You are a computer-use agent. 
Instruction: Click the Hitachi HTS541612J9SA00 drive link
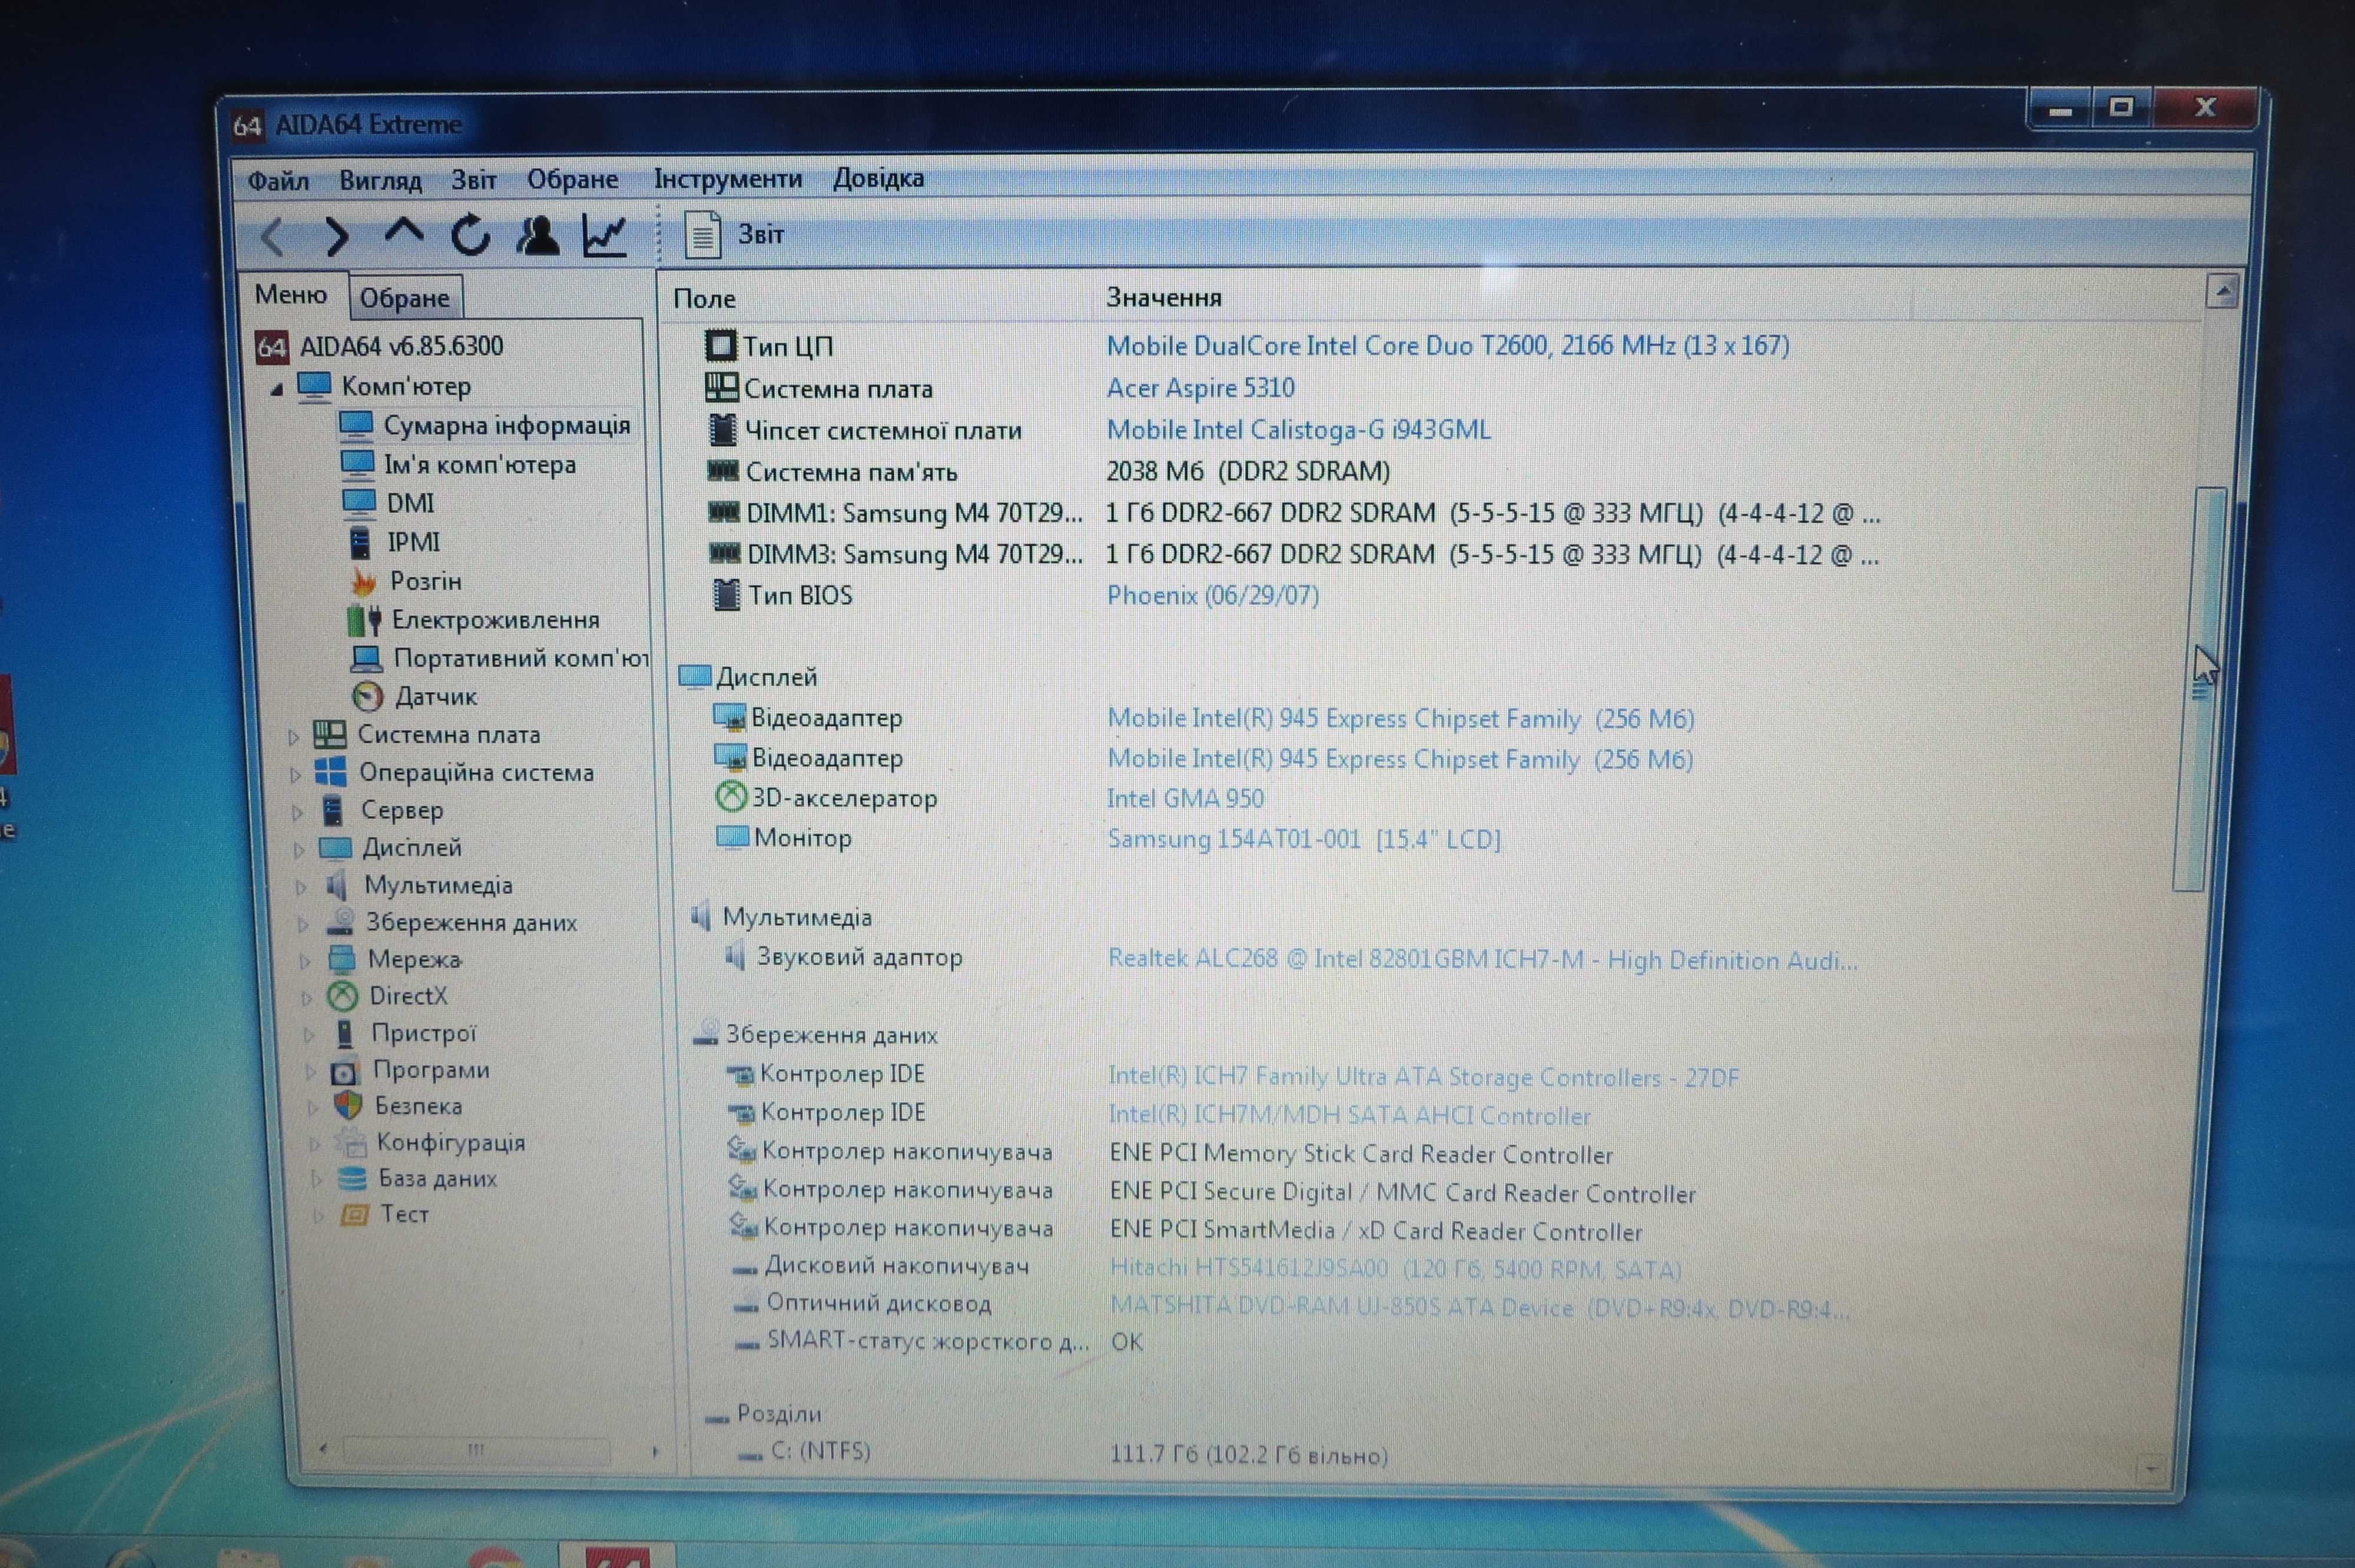1395,1269
